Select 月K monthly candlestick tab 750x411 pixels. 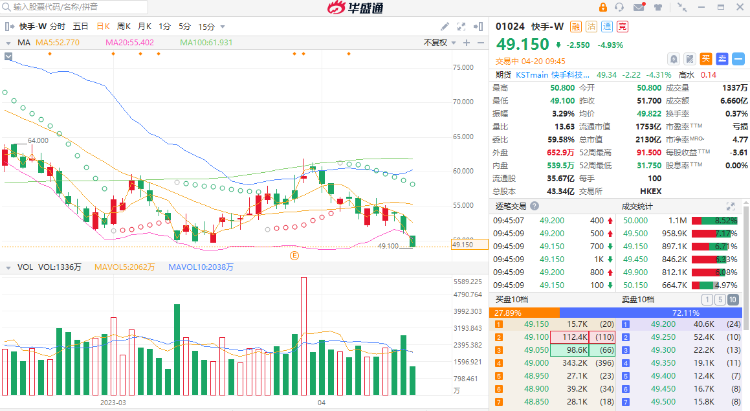click(x=144, y=26)
